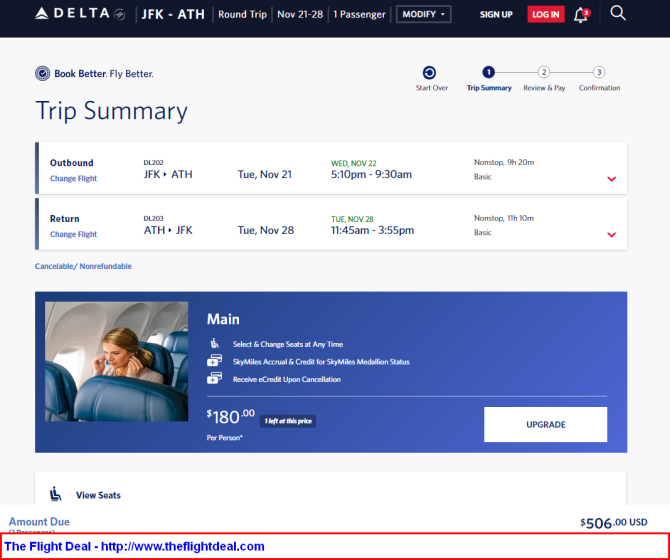Open the MODIFY dropdown

click(423, 15)
